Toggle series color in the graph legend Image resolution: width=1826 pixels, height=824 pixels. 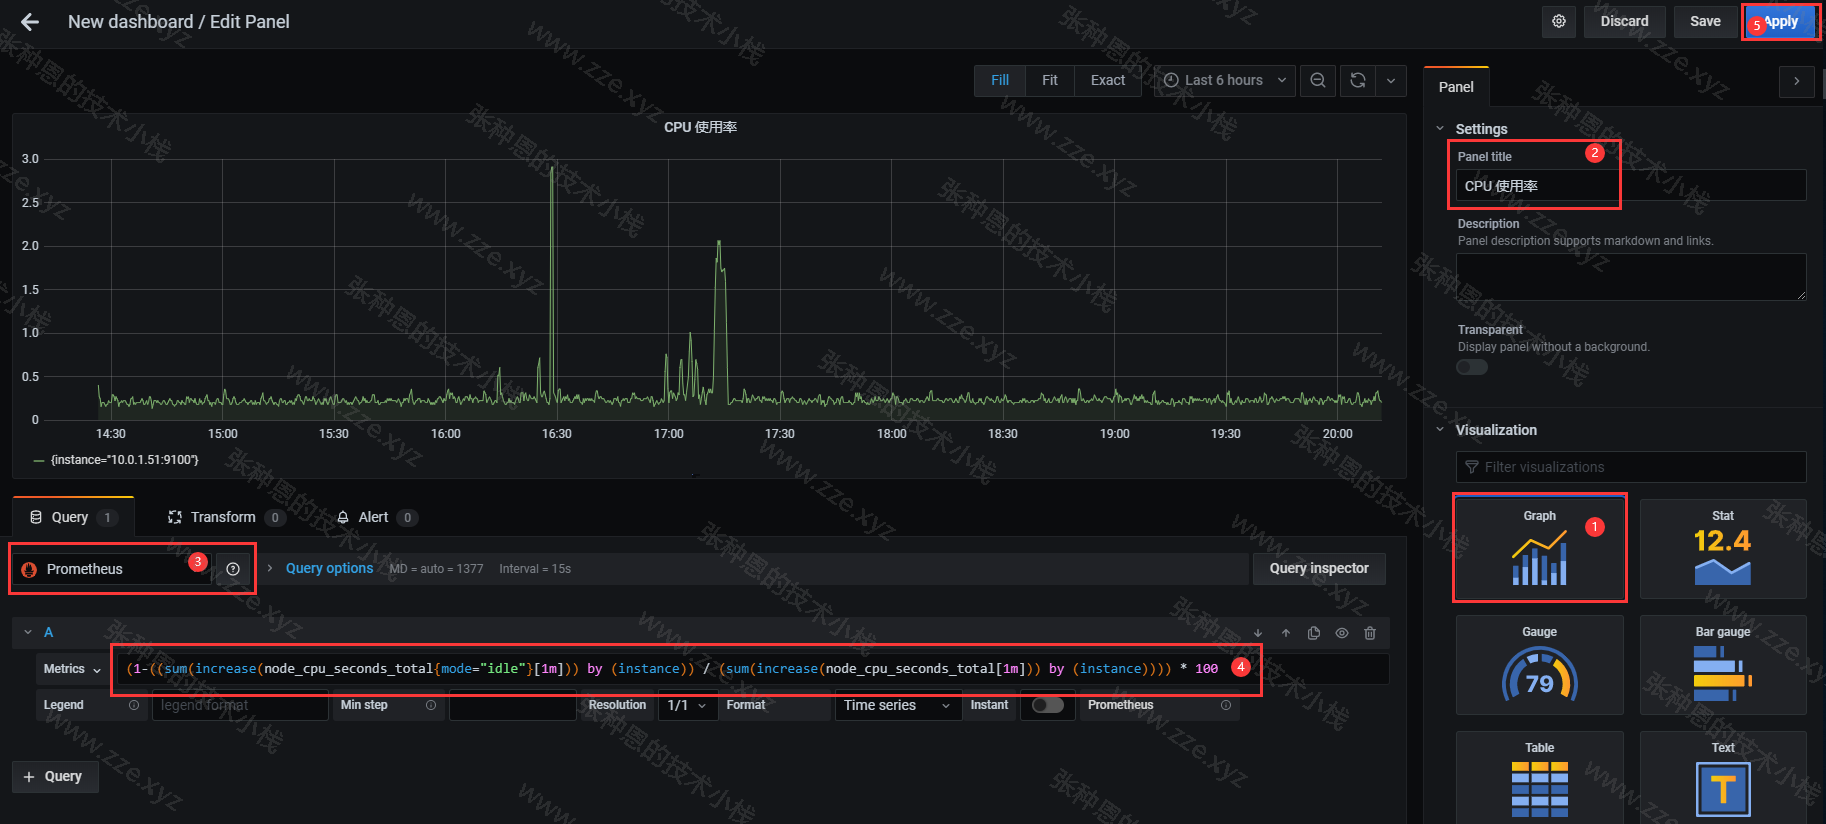[x=39, y=460]
